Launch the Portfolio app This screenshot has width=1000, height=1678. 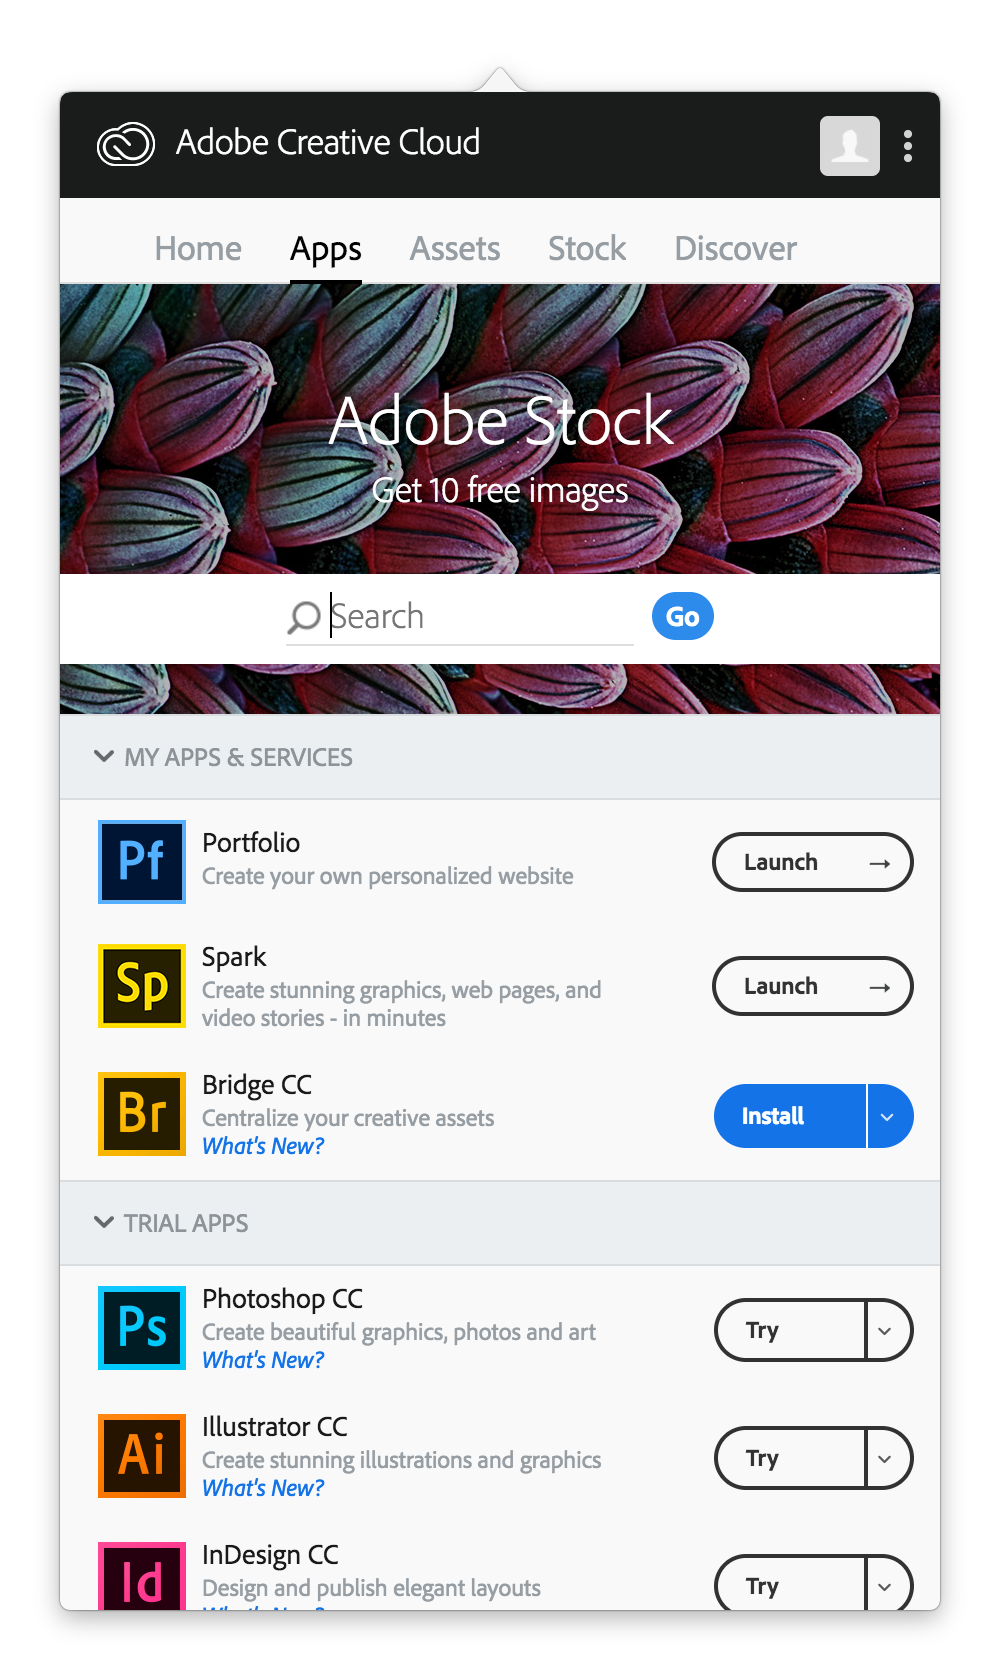(812, 862)
